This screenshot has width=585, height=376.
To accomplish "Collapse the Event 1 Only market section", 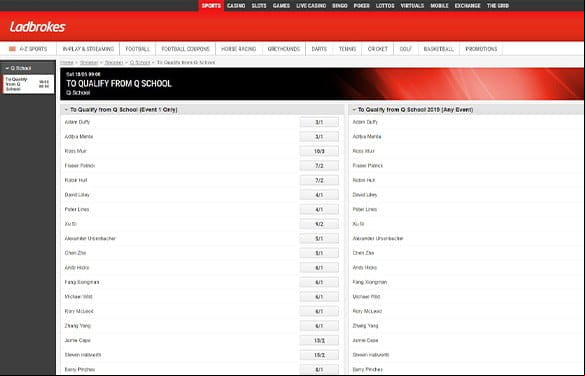I will click(x=66, y=110).
